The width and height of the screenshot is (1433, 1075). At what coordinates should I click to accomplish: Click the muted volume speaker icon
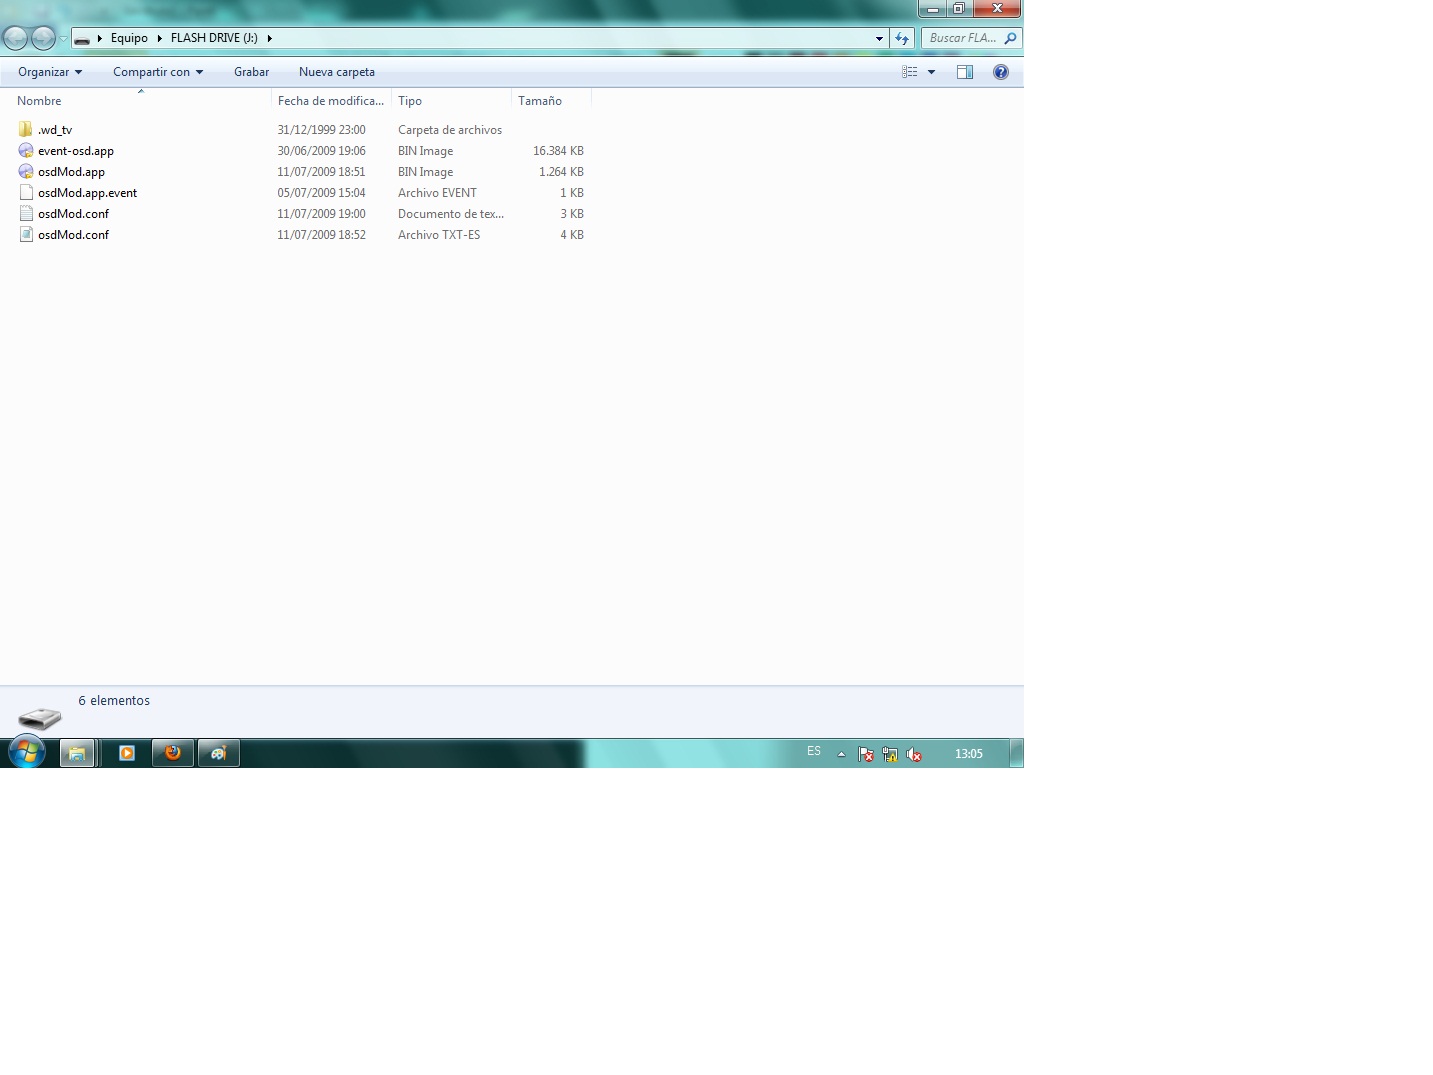914,754
